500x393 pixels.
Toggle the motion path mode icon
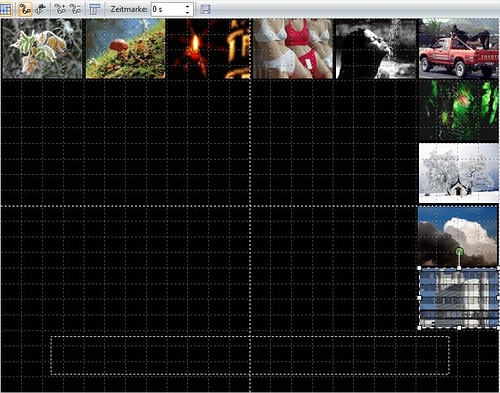(25, 9)
